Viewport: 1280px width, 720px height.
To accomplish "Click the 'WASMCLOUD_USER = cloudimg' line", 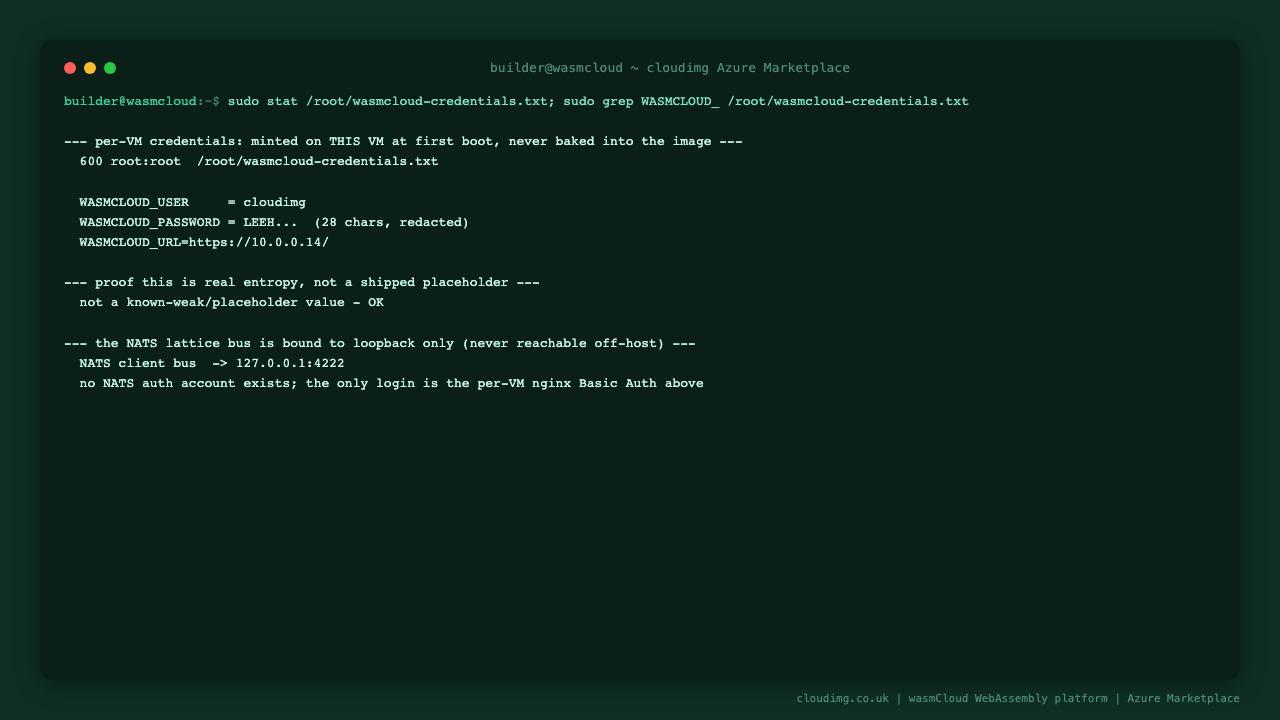I will coord(193,202).
